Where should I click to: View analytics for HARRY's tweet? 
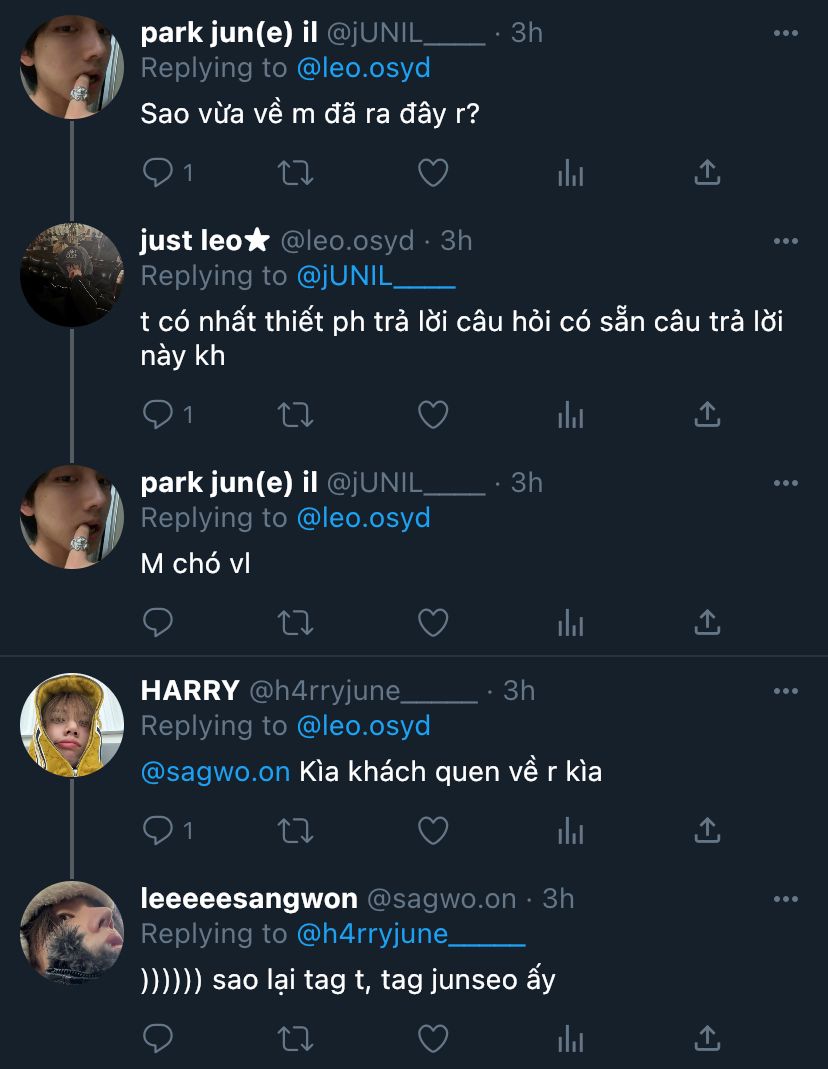click(x=570, y=830)
